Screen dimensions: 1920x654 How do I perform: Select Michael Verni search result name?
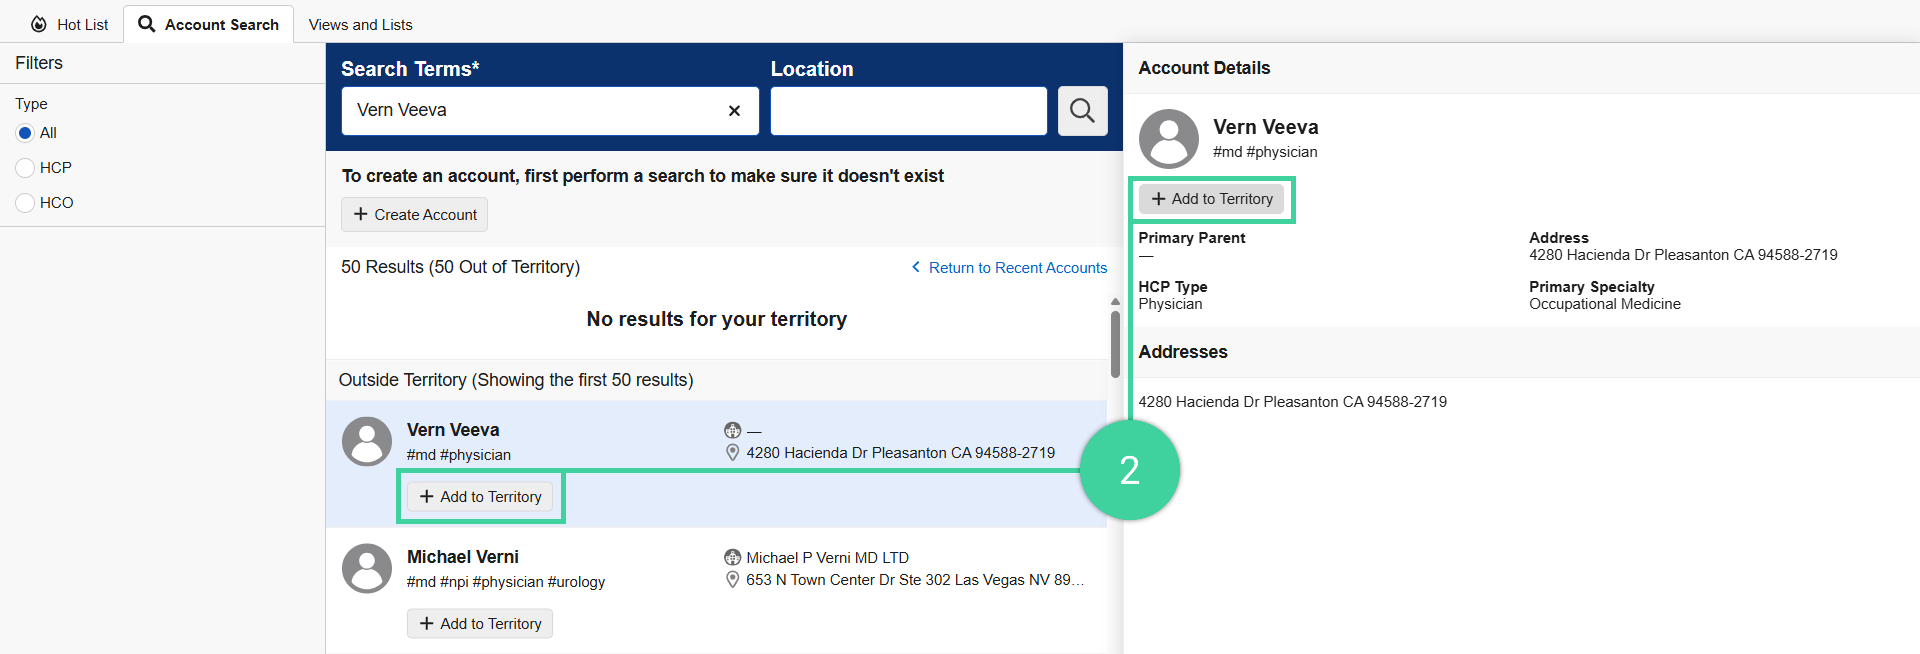pyautogui.click(x=463, y=557)
